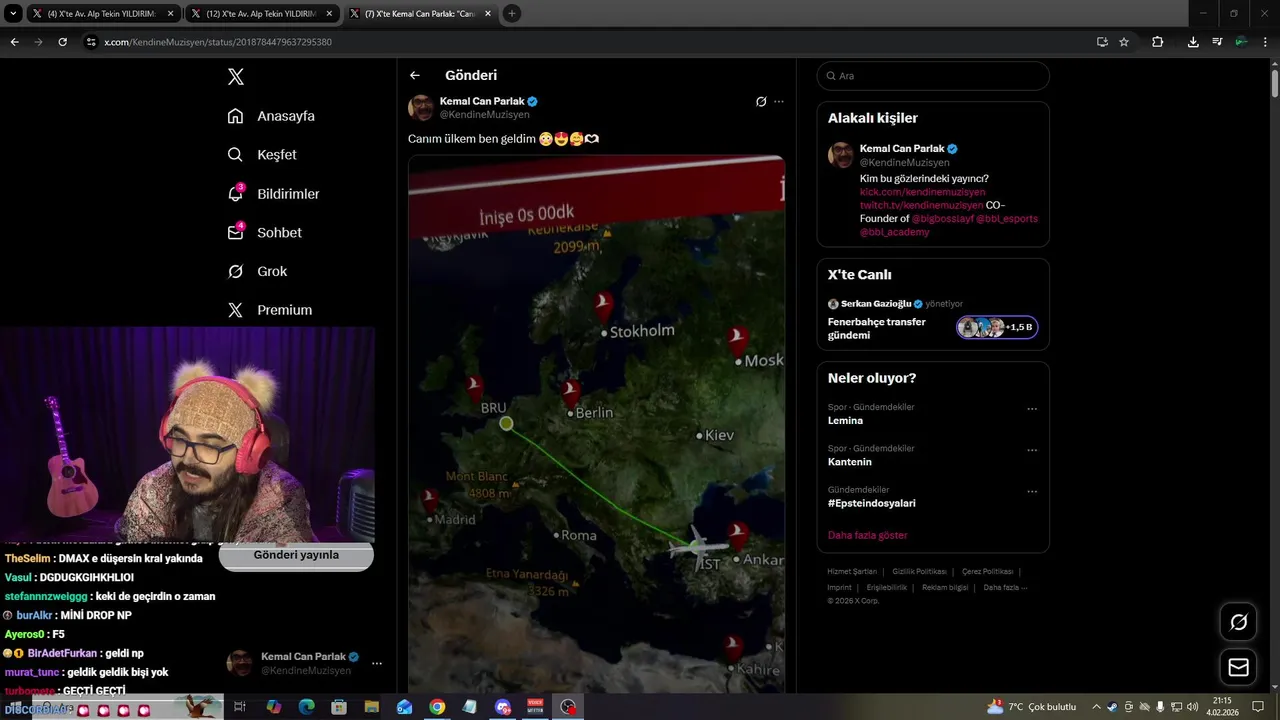
Task: Open account menu dots beside bottom profile
Action: [377, 663]
